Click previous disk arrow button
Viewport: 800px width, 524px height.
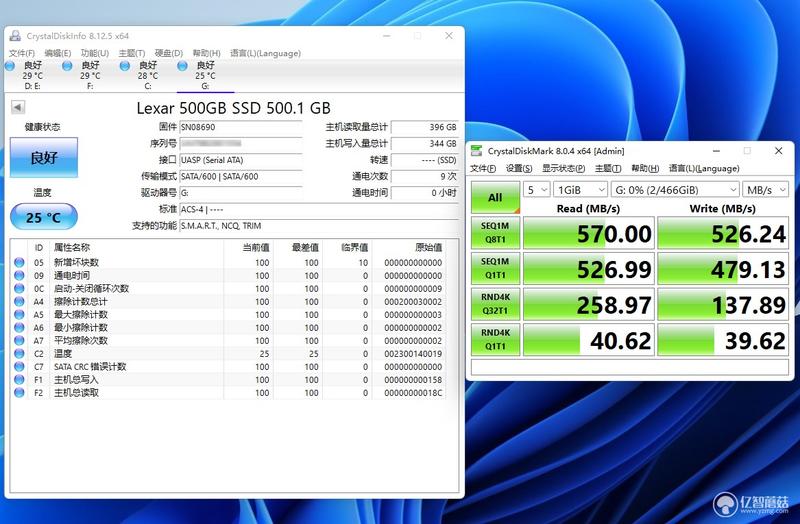tap(18, 107)
